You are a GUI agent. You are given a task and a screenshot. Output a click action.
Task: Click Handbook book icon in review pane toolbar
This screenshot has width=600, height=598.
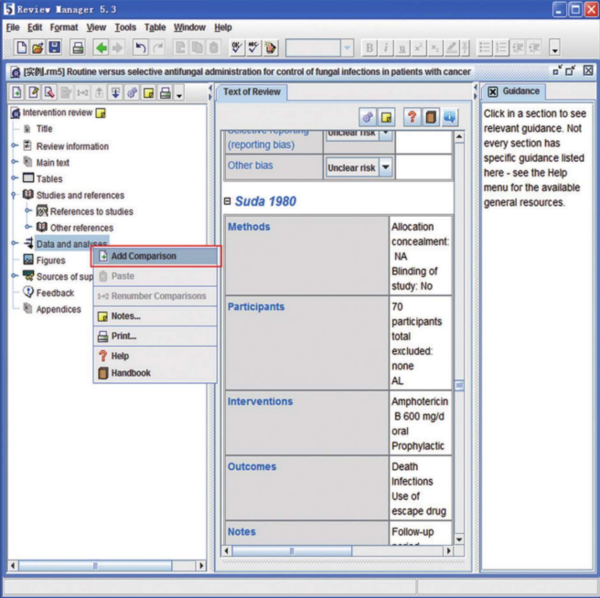tap(429, 117)
